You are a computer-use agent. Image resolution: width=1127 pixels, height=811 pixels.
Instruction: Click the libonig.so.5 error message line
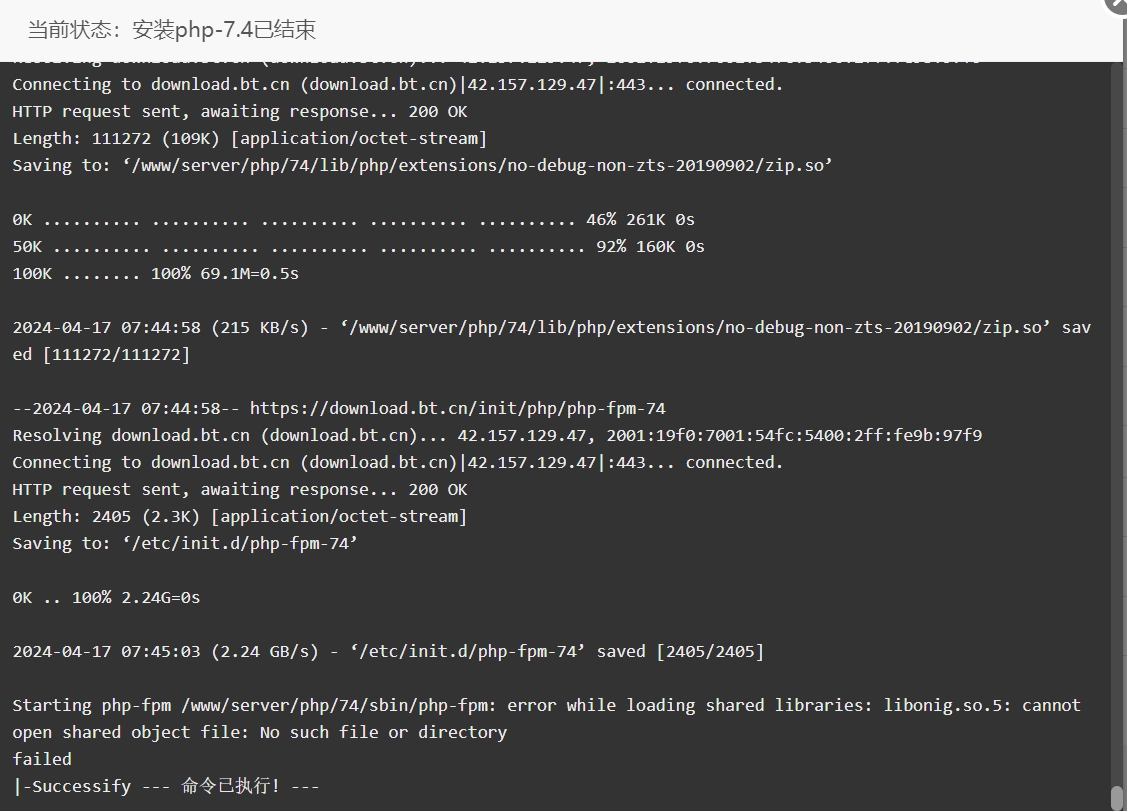[x=546, y=718]
